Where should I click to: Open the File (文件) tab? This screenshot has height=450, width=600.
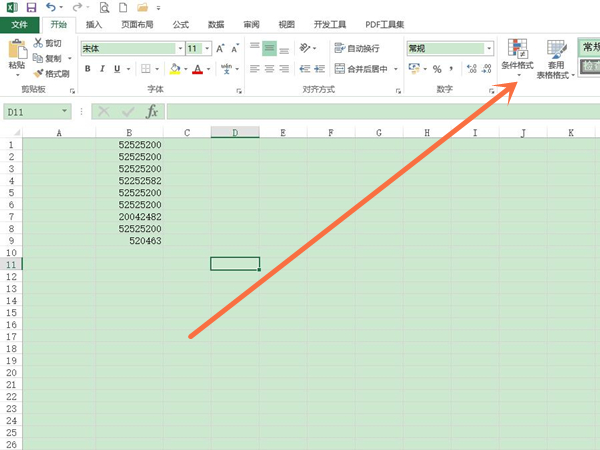[20, 25]
